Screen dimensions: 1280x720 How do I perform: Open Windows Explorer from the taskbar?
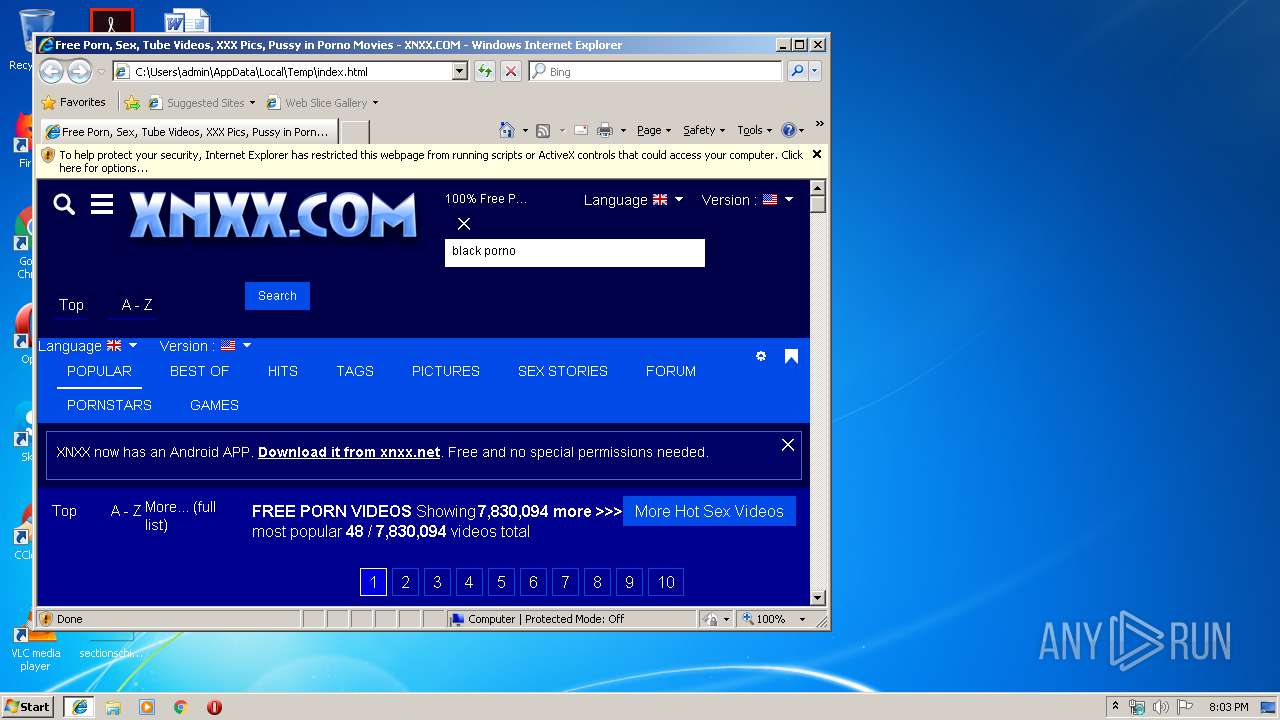[x=113, y=707]
